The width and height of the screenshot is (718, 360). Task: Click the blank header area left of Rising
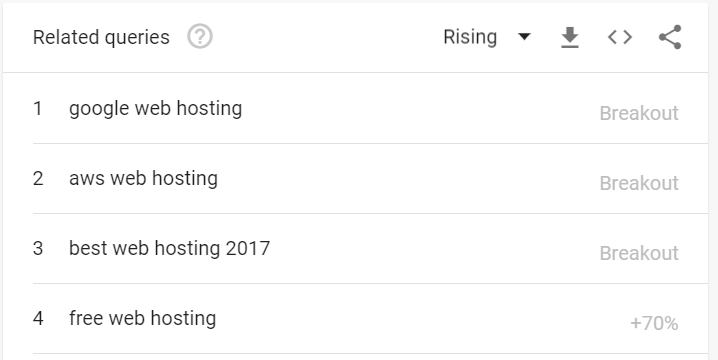[327, 37]
